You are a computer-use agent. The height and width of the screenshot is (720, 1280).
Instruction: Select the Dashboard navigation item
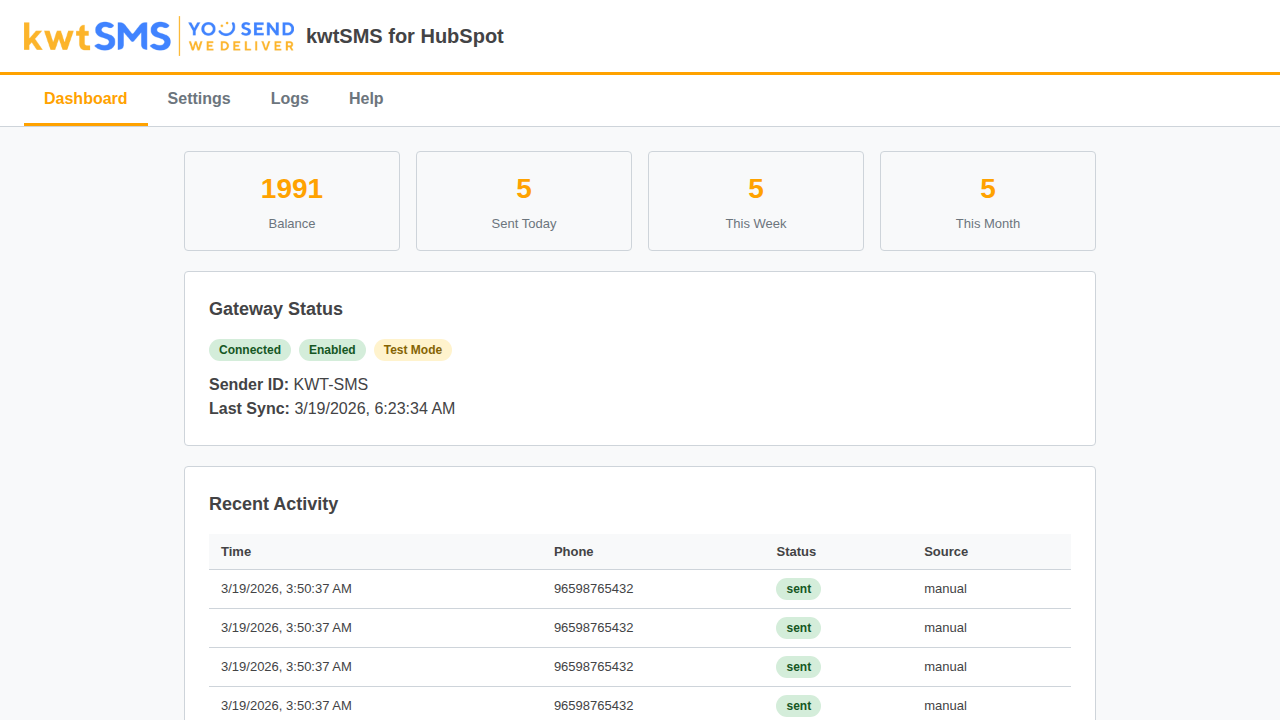(85, 99)
